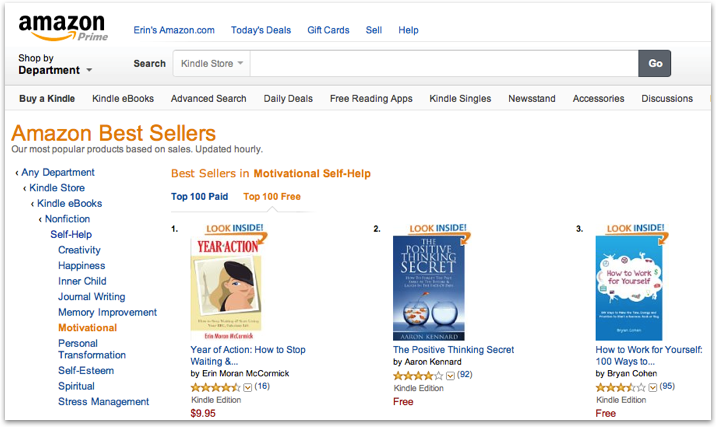This screenshot has height=427, width=716.
Task: Focus the search text field
Action: click(444, 63)
